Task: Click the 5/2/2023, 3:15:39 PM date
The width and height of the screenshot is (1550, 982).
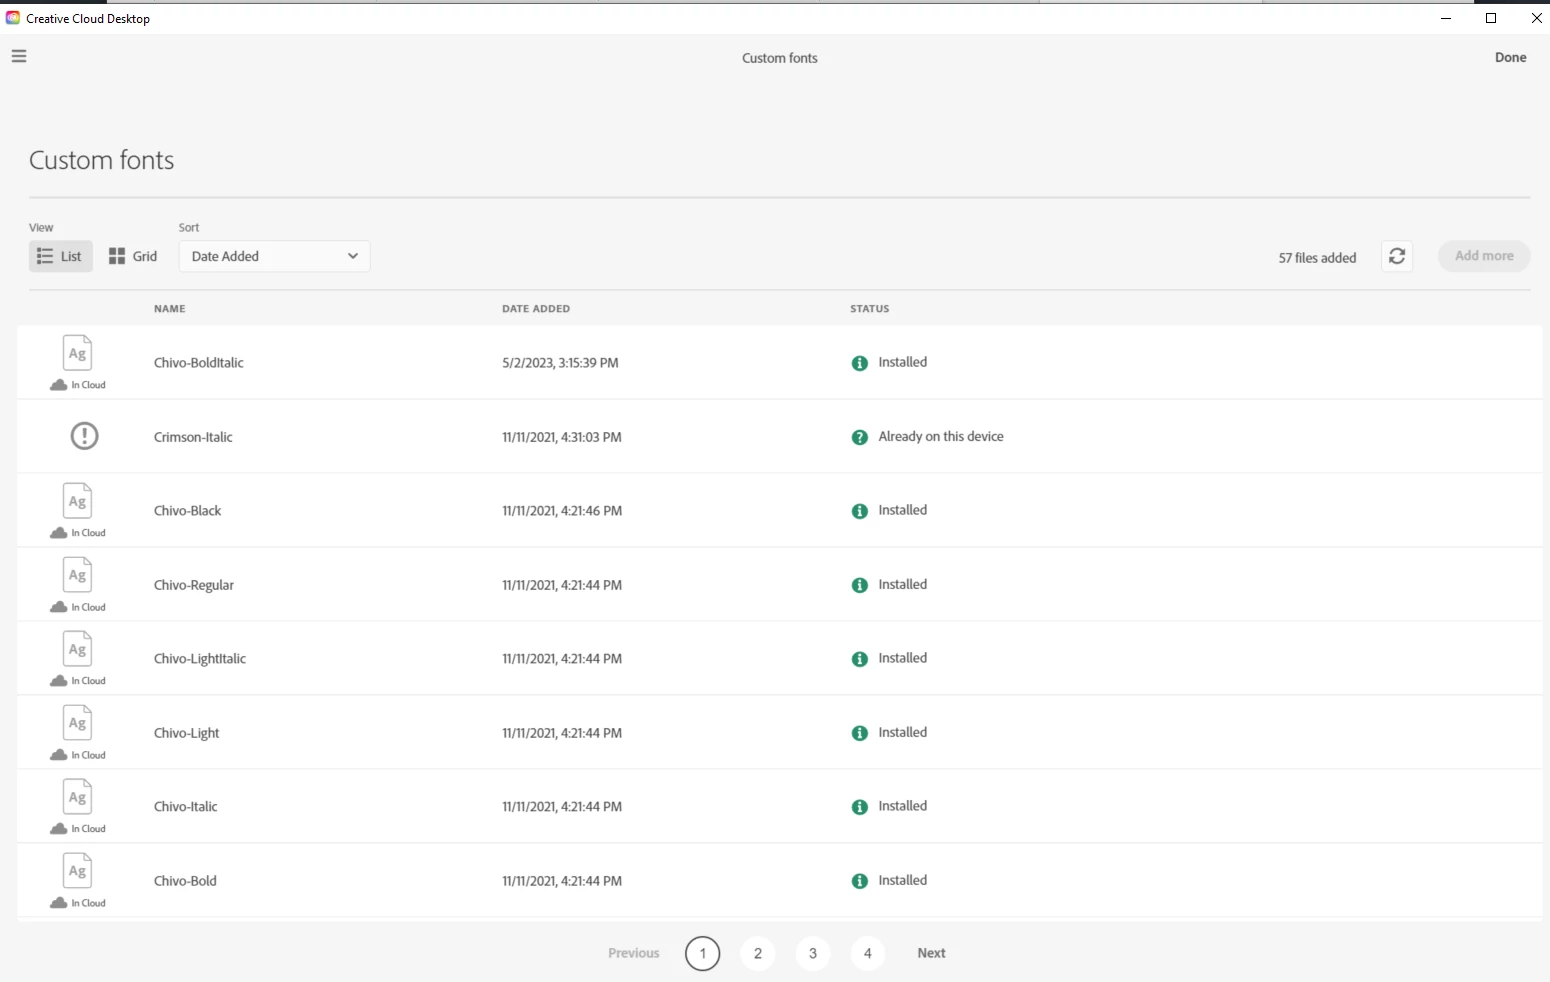Action: pos(560,363)
